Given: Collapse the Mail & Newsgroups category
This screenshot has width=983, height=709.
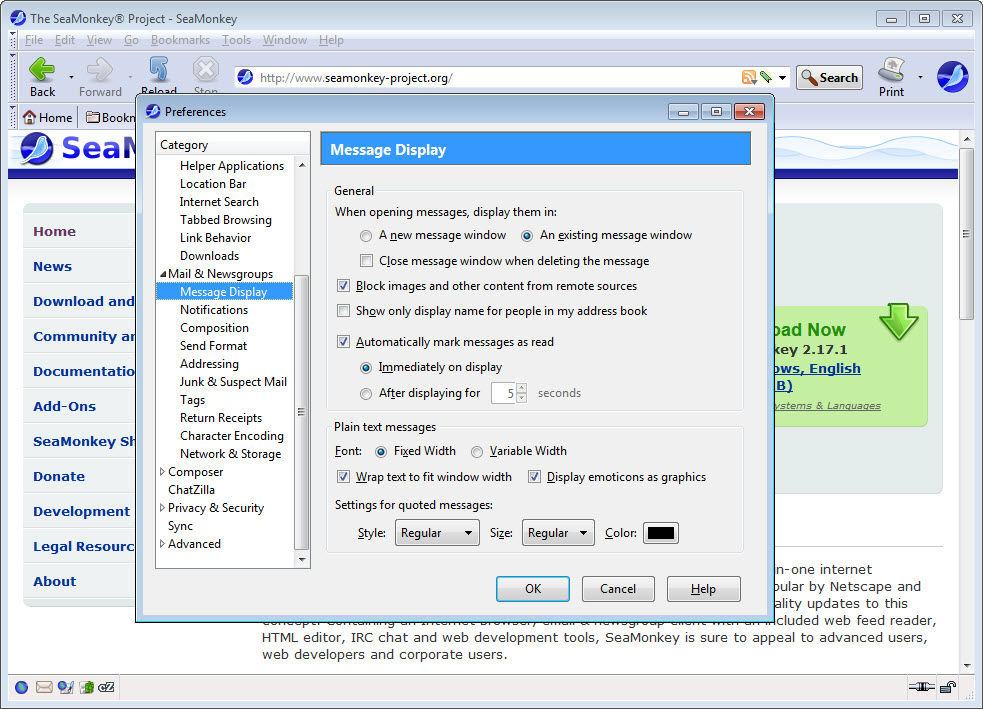Looking at the screenshot, I should 163,274.
